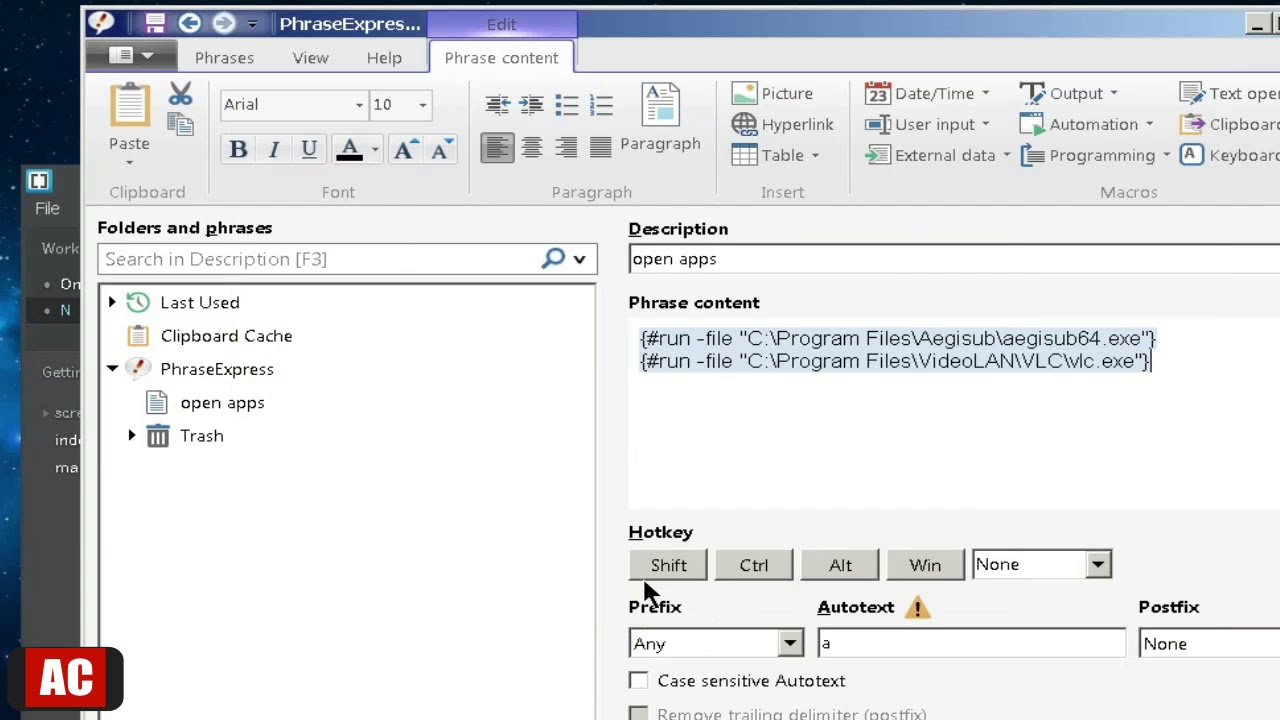Click inside the Phrase content editor
The height and width of the screenshot is (720, 1280).
[954, 415]
